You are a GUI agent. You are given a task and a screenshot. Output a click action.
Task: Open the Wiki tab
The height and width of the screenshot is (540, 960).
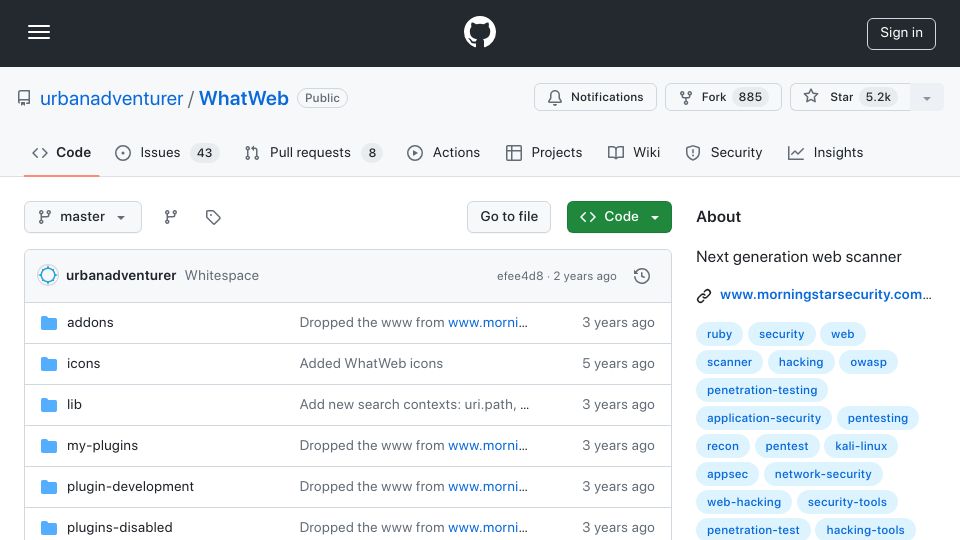coord(634,152)
